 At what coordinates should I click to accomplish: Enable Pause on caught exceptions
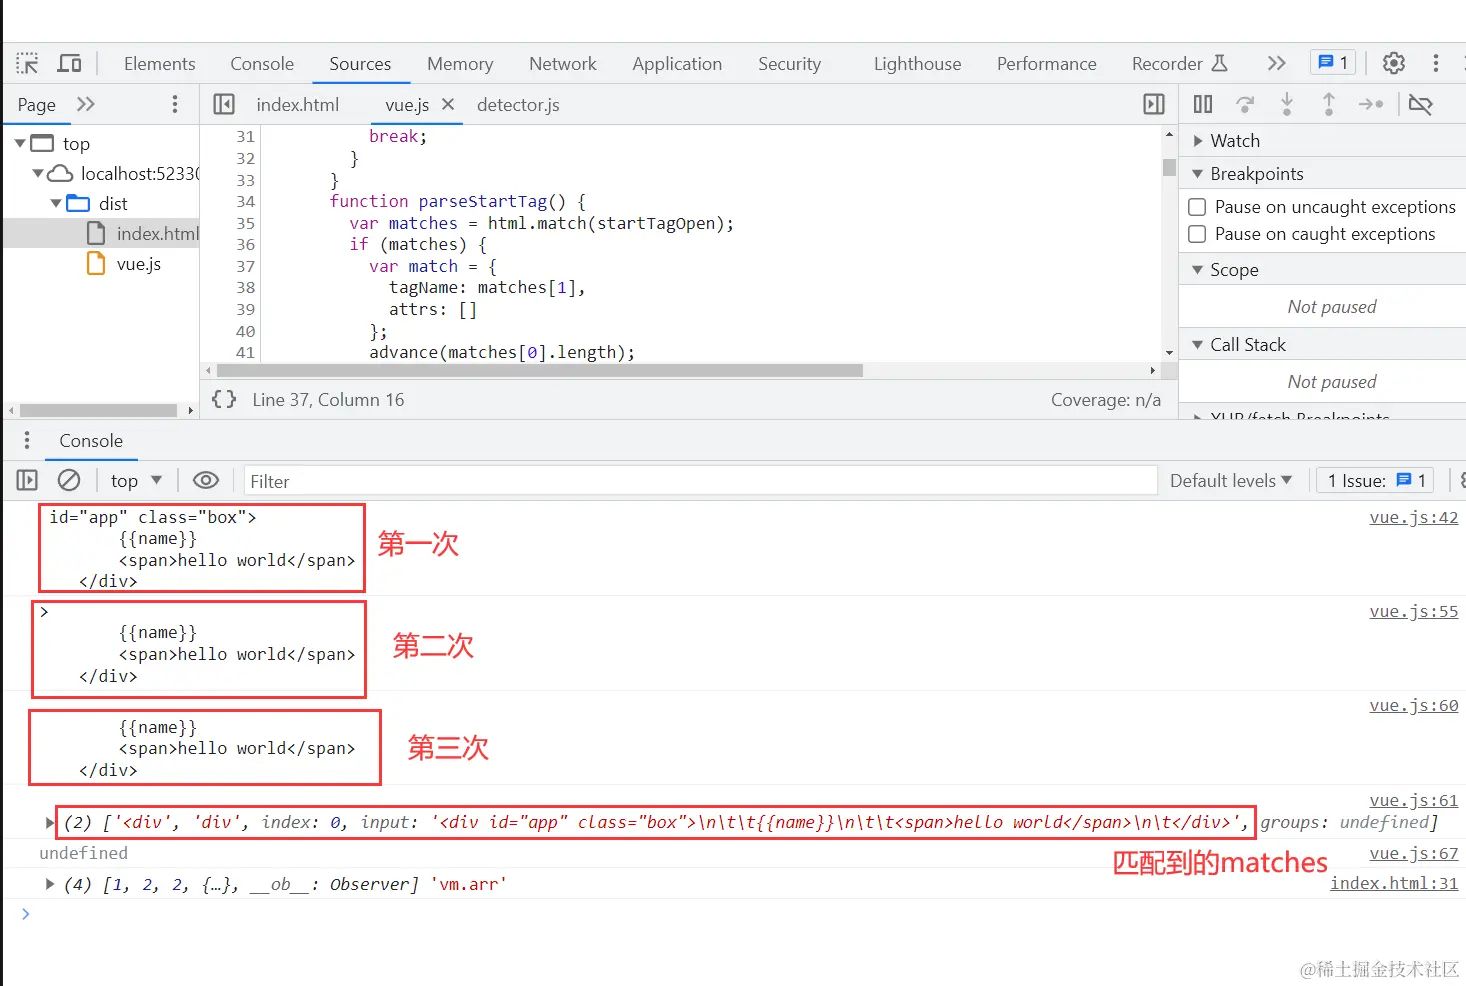[x=1197, y=234]
